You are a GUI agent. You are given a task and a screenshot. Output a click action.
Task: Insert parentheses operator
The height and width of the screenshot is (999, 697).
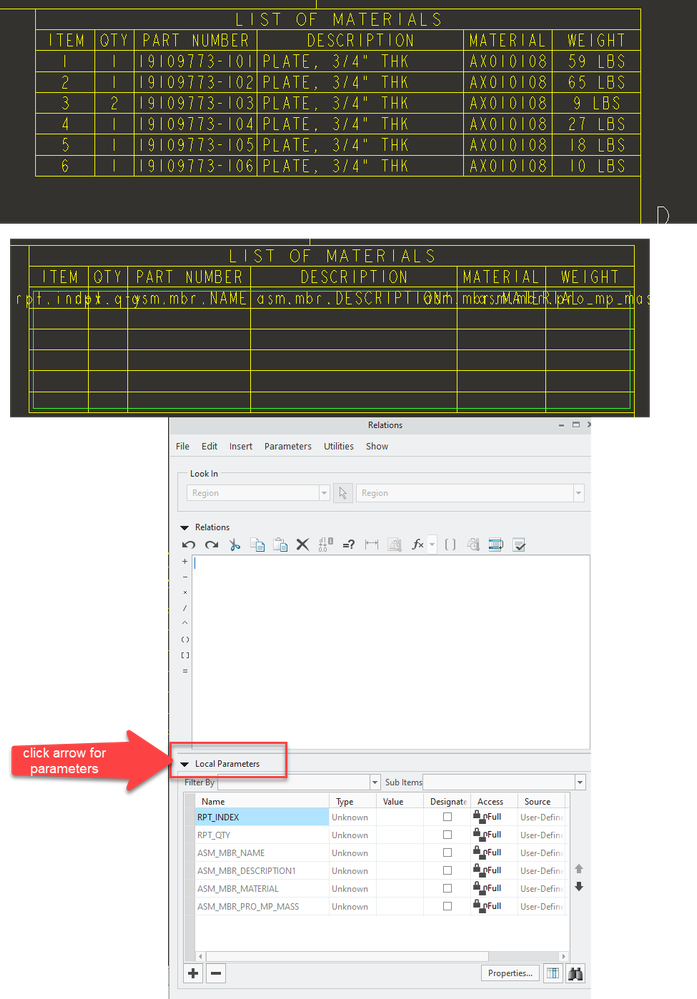tap(185, 640)
